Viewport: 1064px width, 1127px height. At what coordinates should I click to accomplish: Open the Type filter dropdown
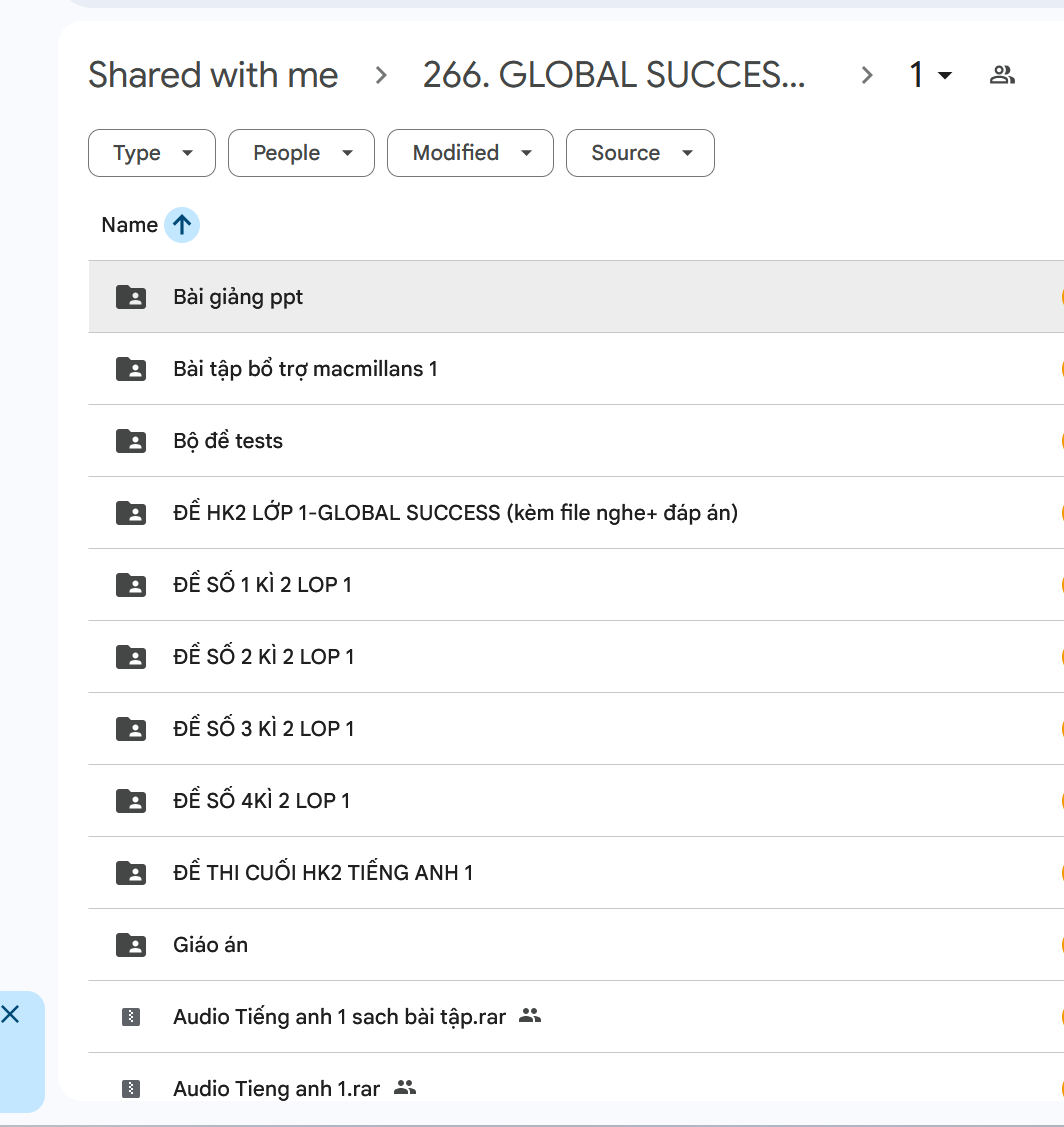pyautogui.click(x=152, y=153)
